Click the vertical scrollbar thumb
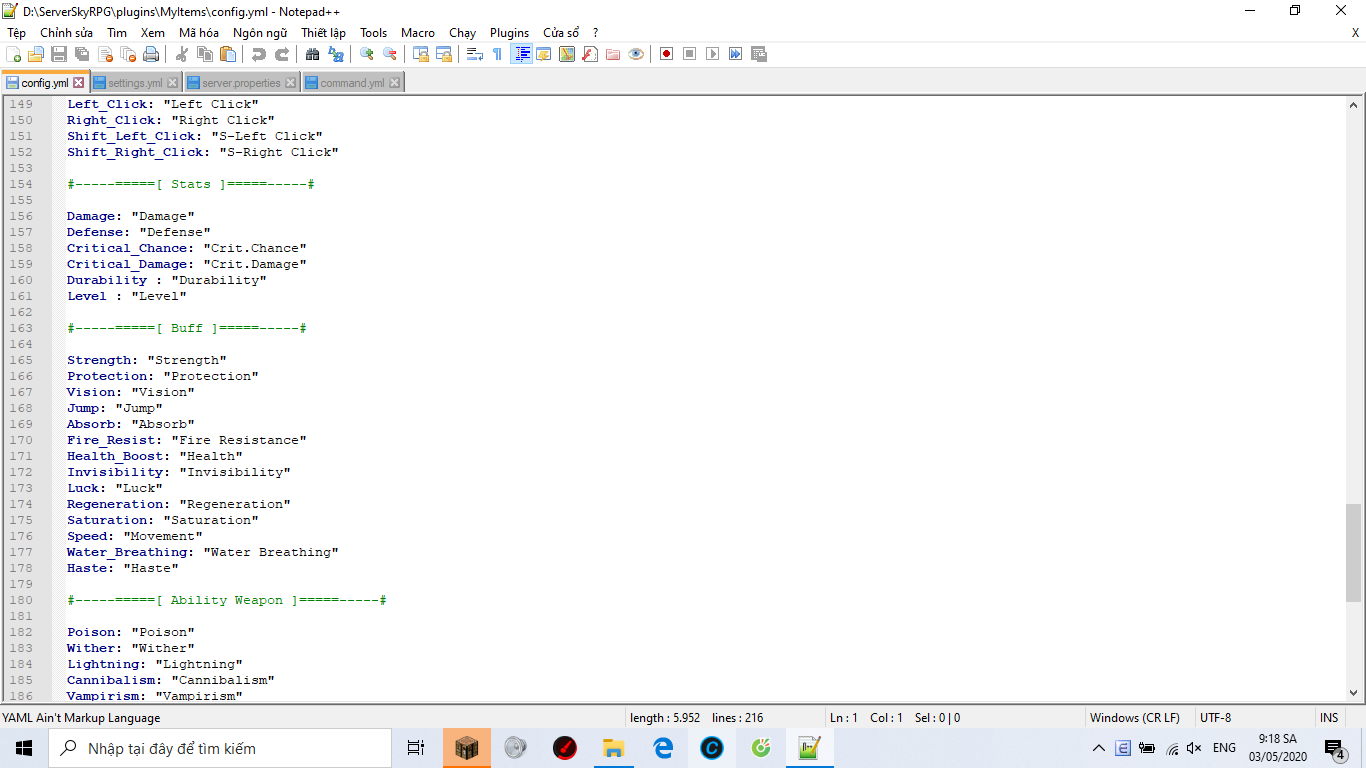This screenshot has width=1366, height=768. coord(1354,552)
